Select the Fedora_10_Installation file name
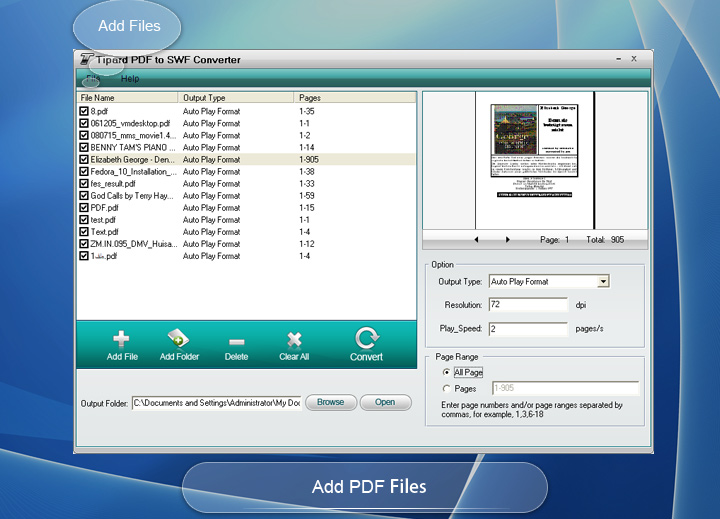This screenshot has height=519, width=720. pyautogui.click(x=133, y=171)
